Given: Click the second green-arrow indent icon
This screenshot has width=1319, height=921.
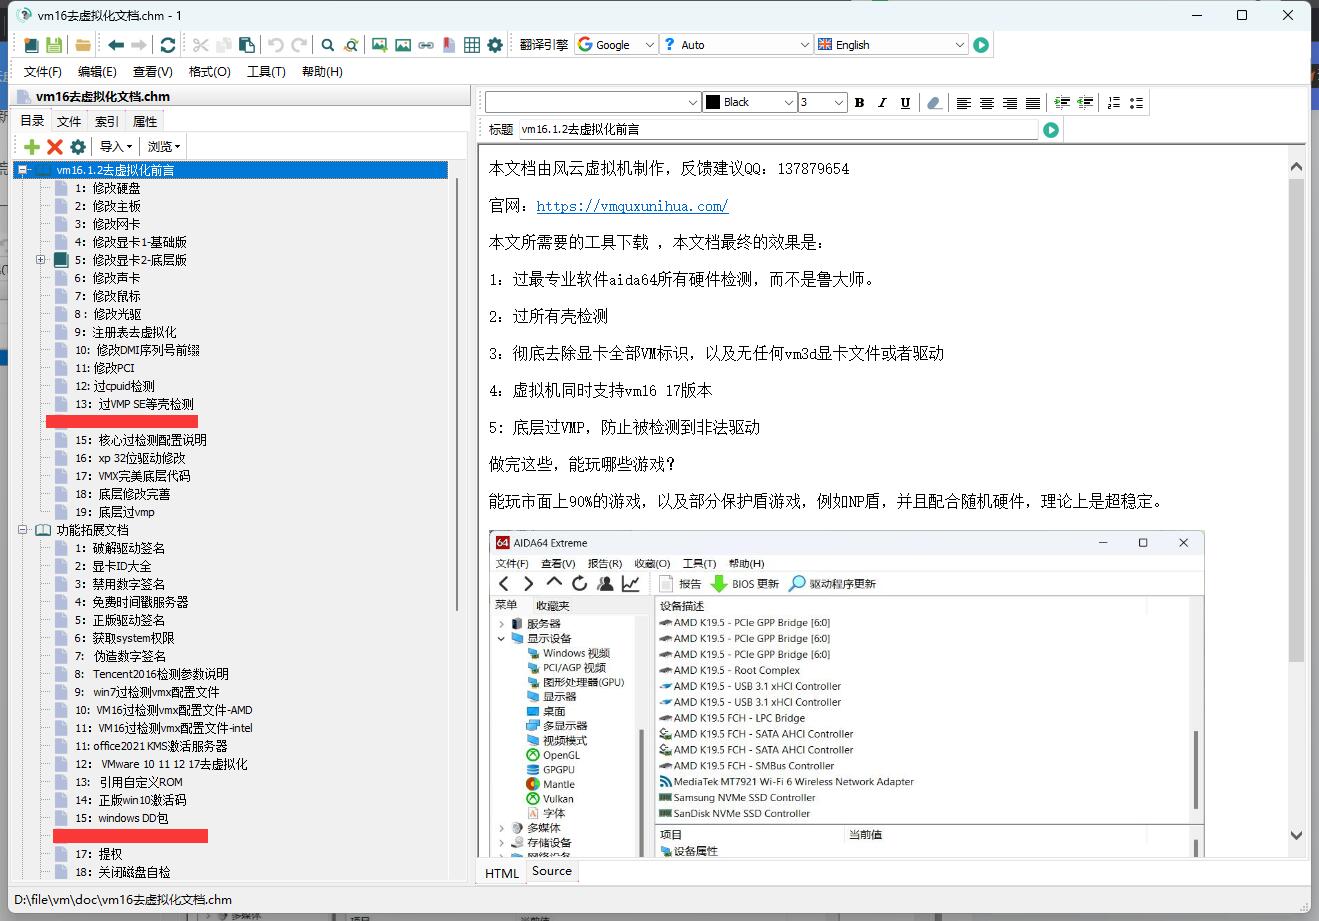Looking at the screenshot, I should (1084, 102).
